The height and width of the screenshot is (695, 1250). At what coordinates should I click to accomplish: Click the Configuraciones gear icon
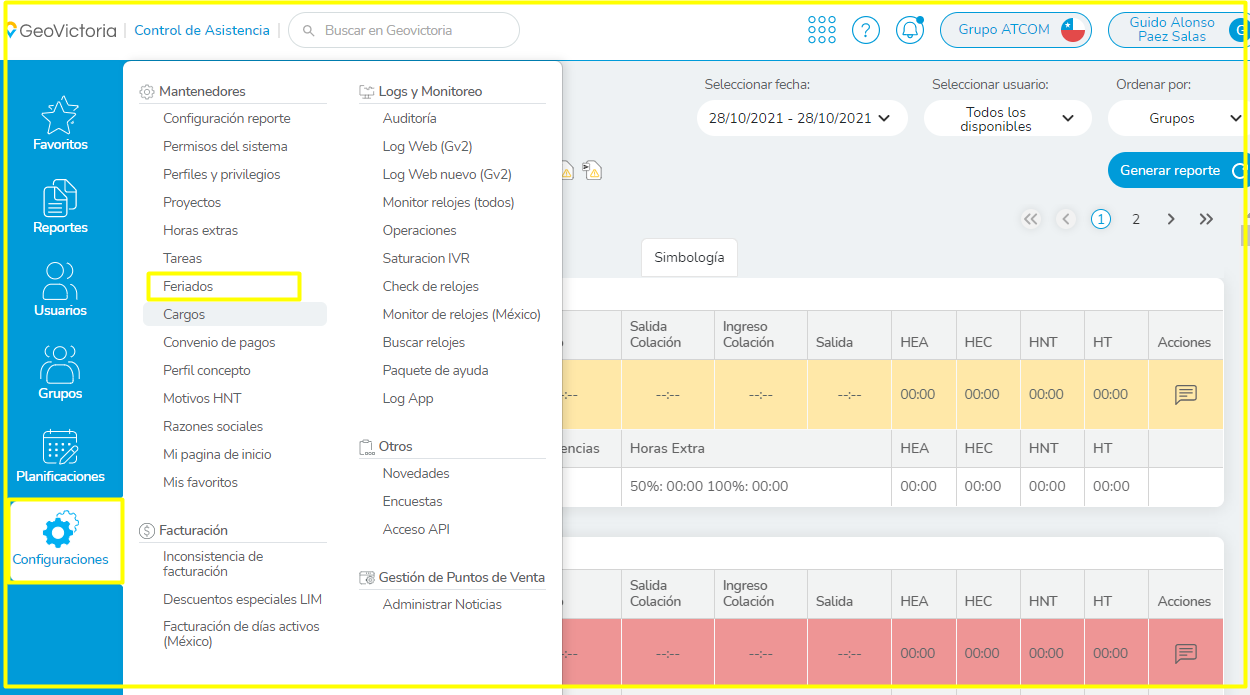[61, 530]
